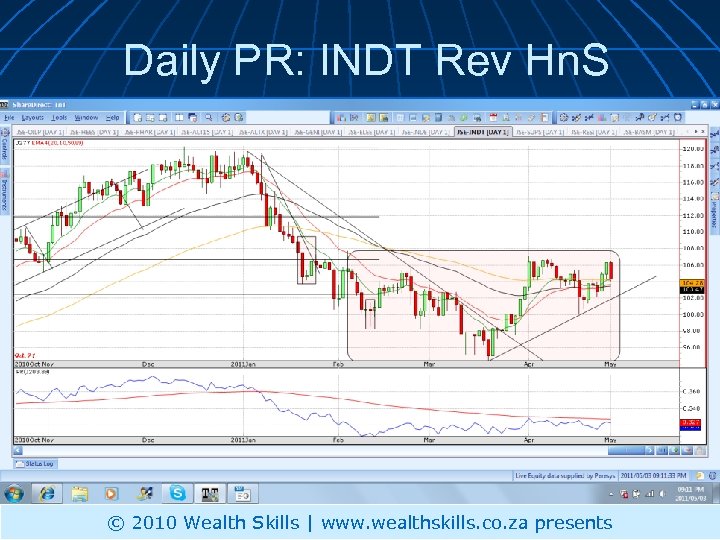Screen dimensions: 720x540
Task: Click the clock icon at toolbar end
Action: (x=678, y=118)
